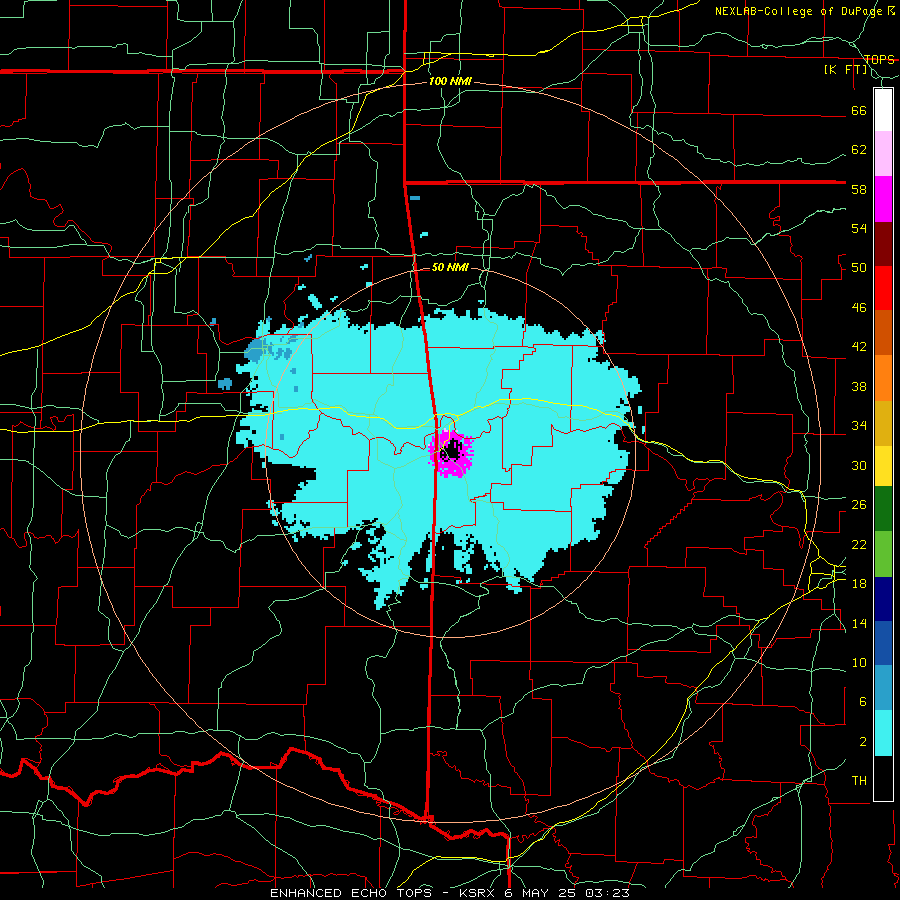The image size is (900, 900).
Task: Click the dark green legend swatch
Action: click(x=883, y=509)
